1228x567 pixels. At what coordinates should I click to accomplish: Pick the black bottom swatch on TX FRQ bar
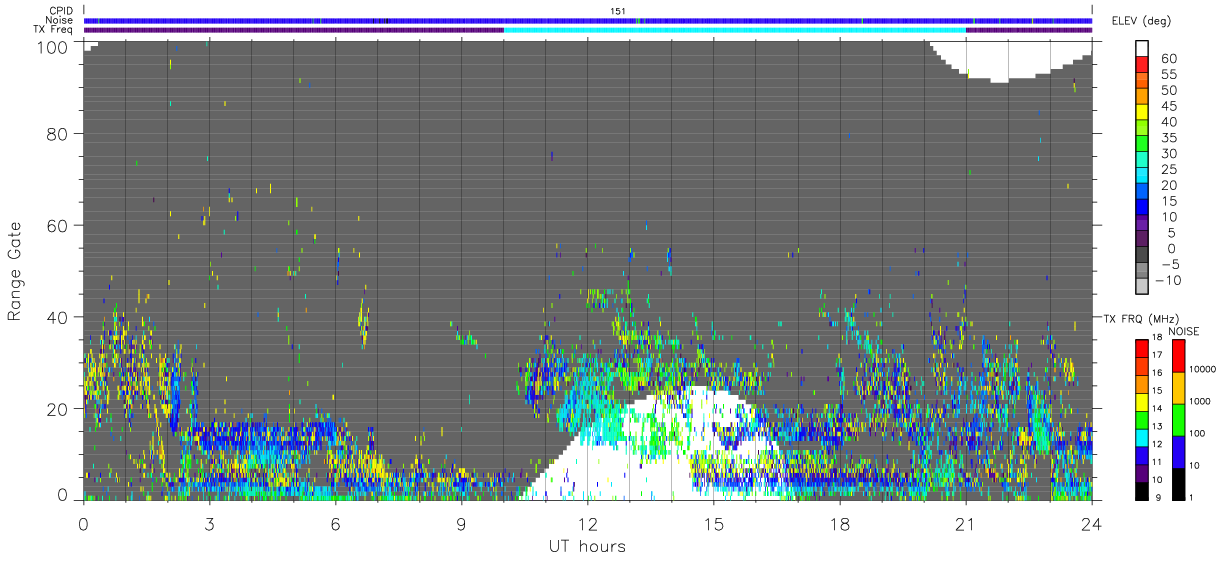[1142, 491]
